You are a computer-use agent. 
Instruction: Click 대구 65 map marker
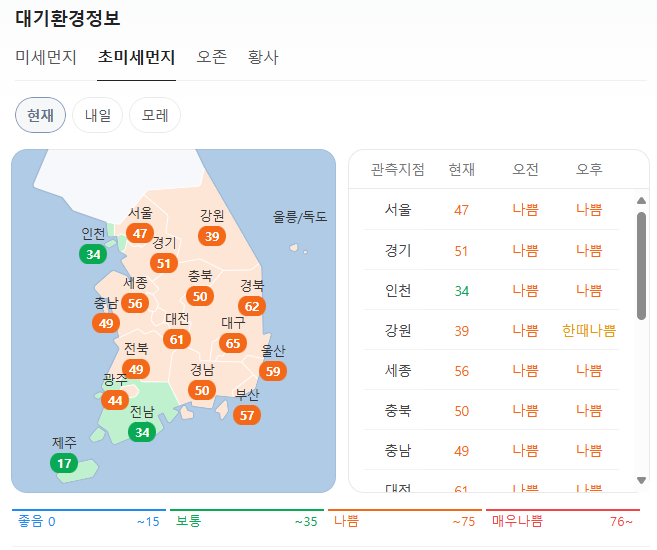[233, 343]
